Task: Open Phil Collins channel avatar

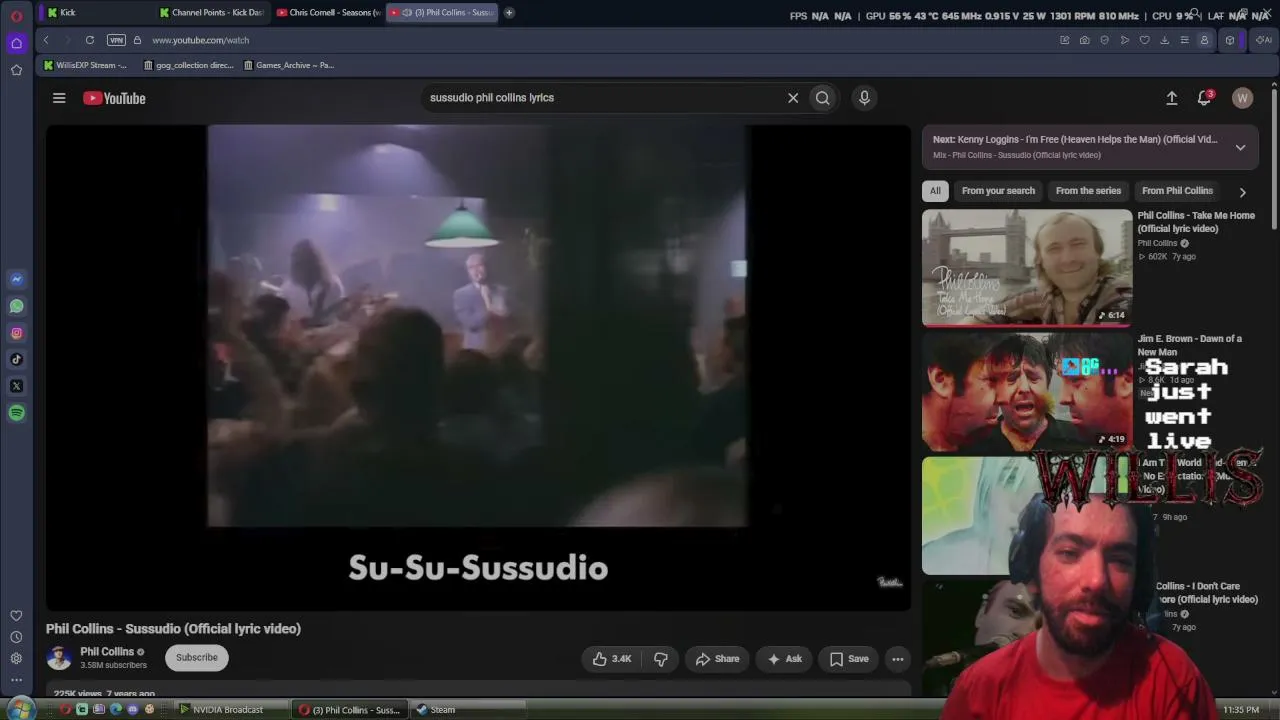Action: pos(59,657)
